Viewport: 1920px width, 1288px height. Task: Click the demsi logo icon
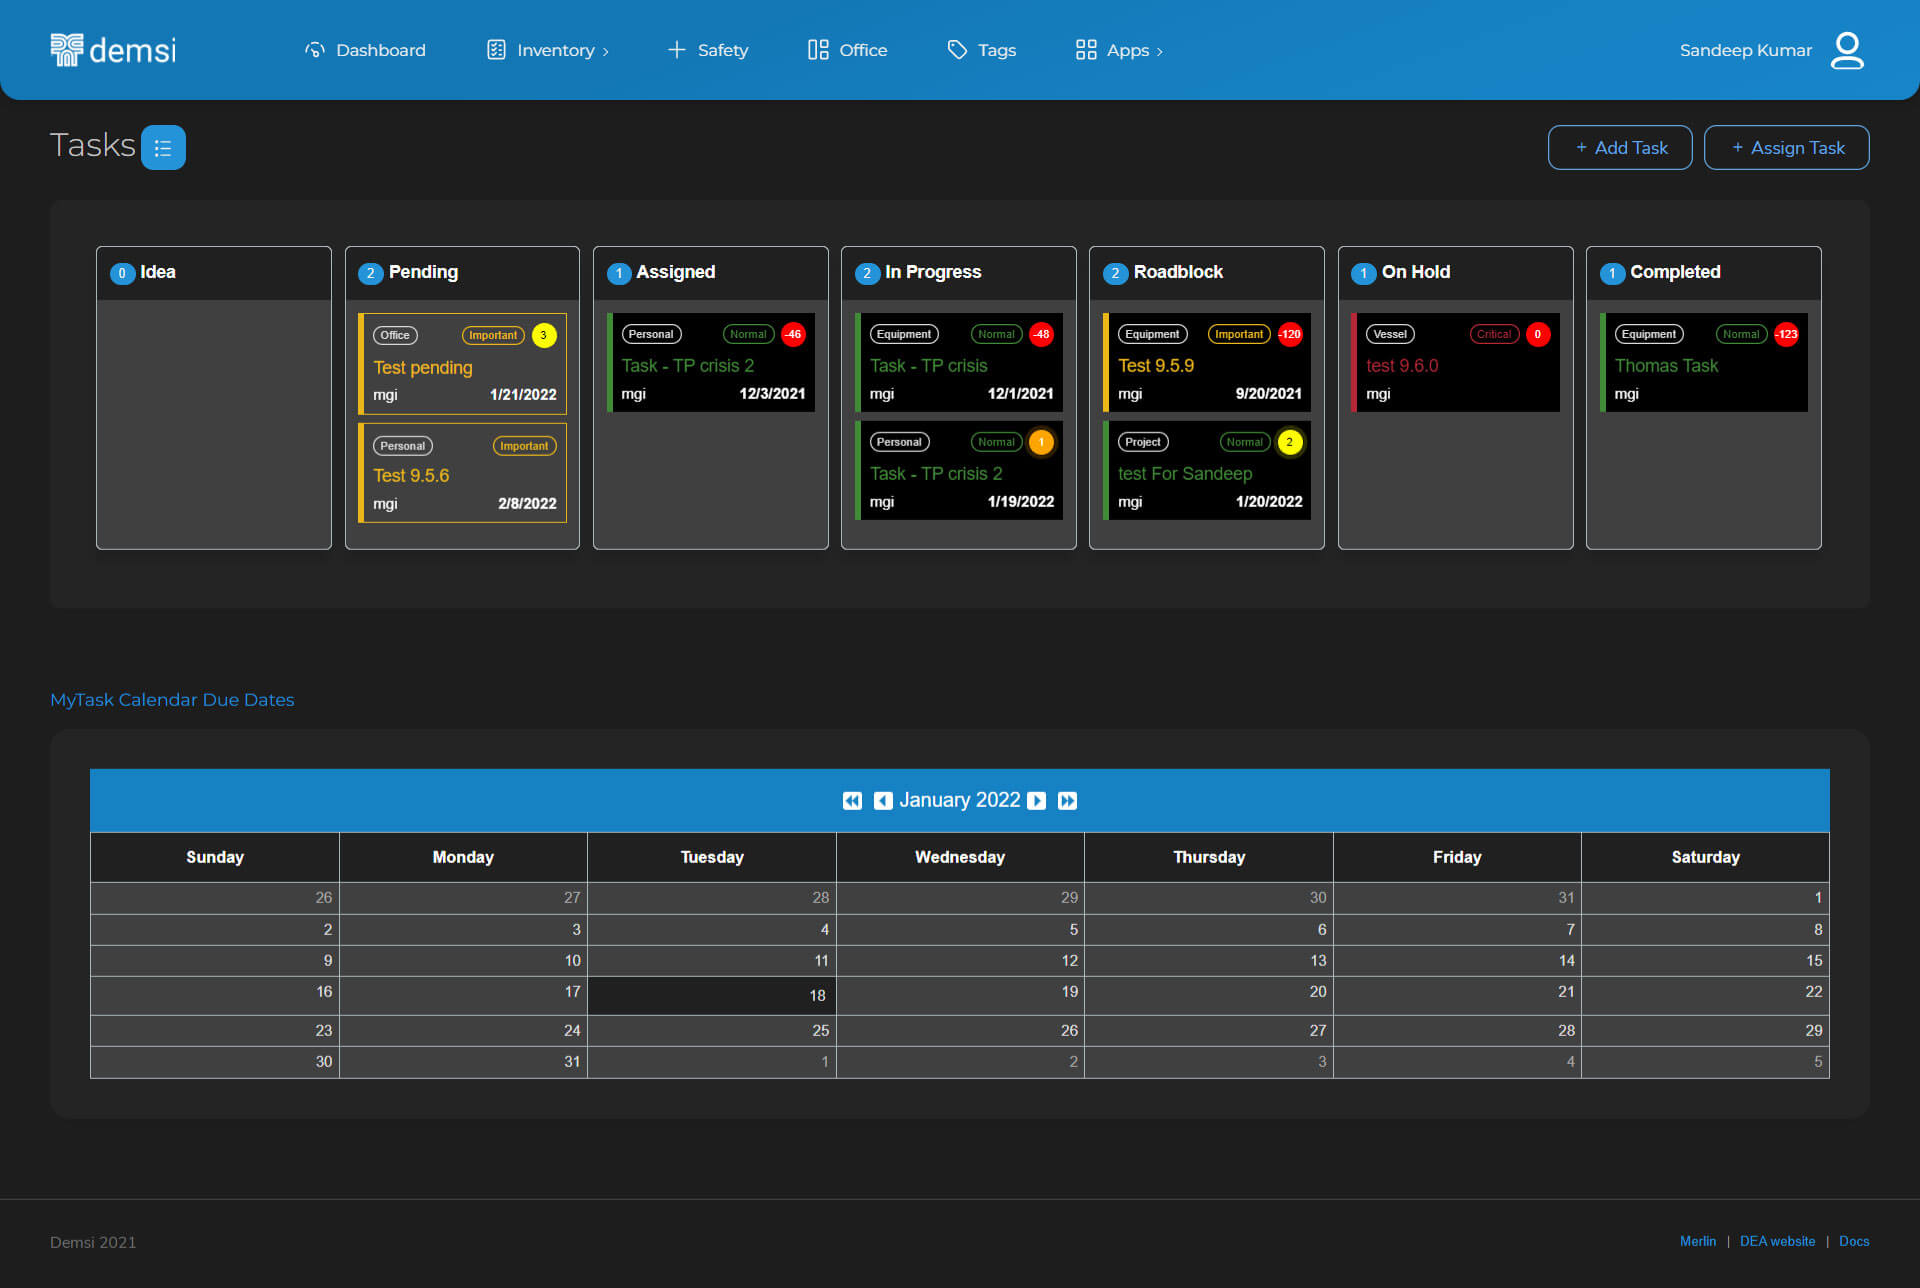[x=66, y=50]
